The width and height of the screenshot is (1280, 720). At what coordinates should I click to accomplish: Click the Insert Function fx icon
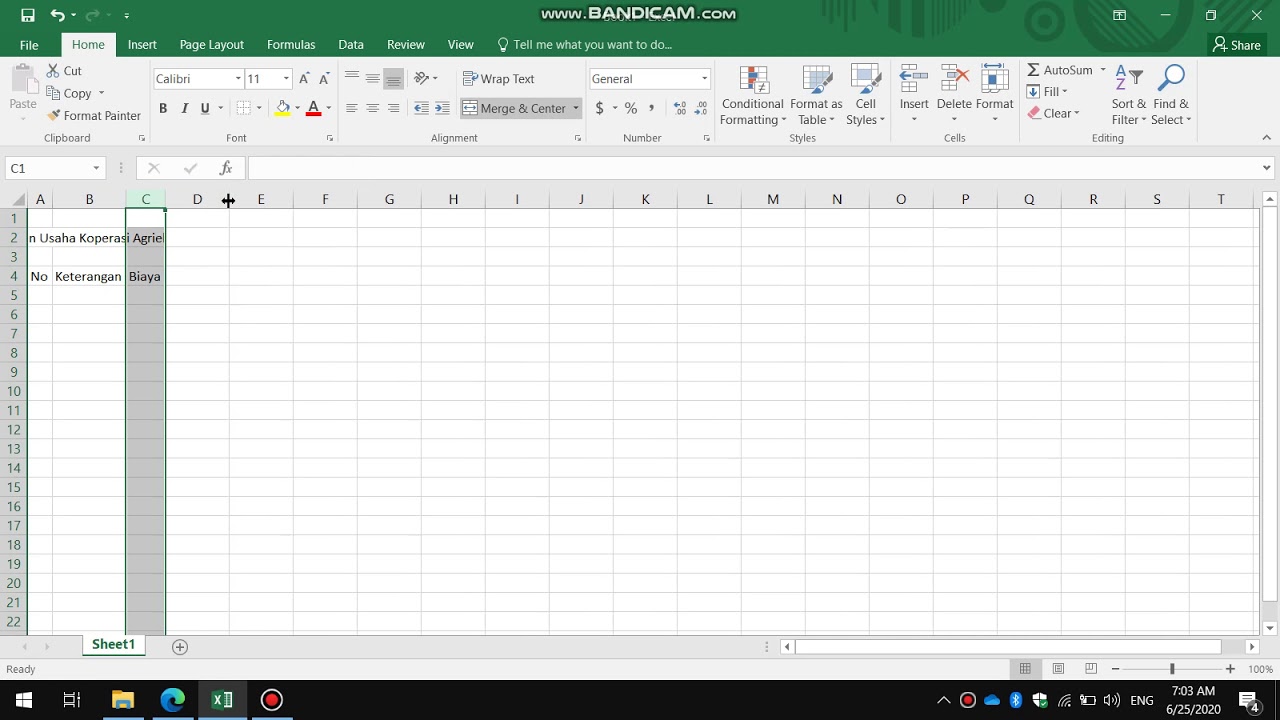[226, 168]
